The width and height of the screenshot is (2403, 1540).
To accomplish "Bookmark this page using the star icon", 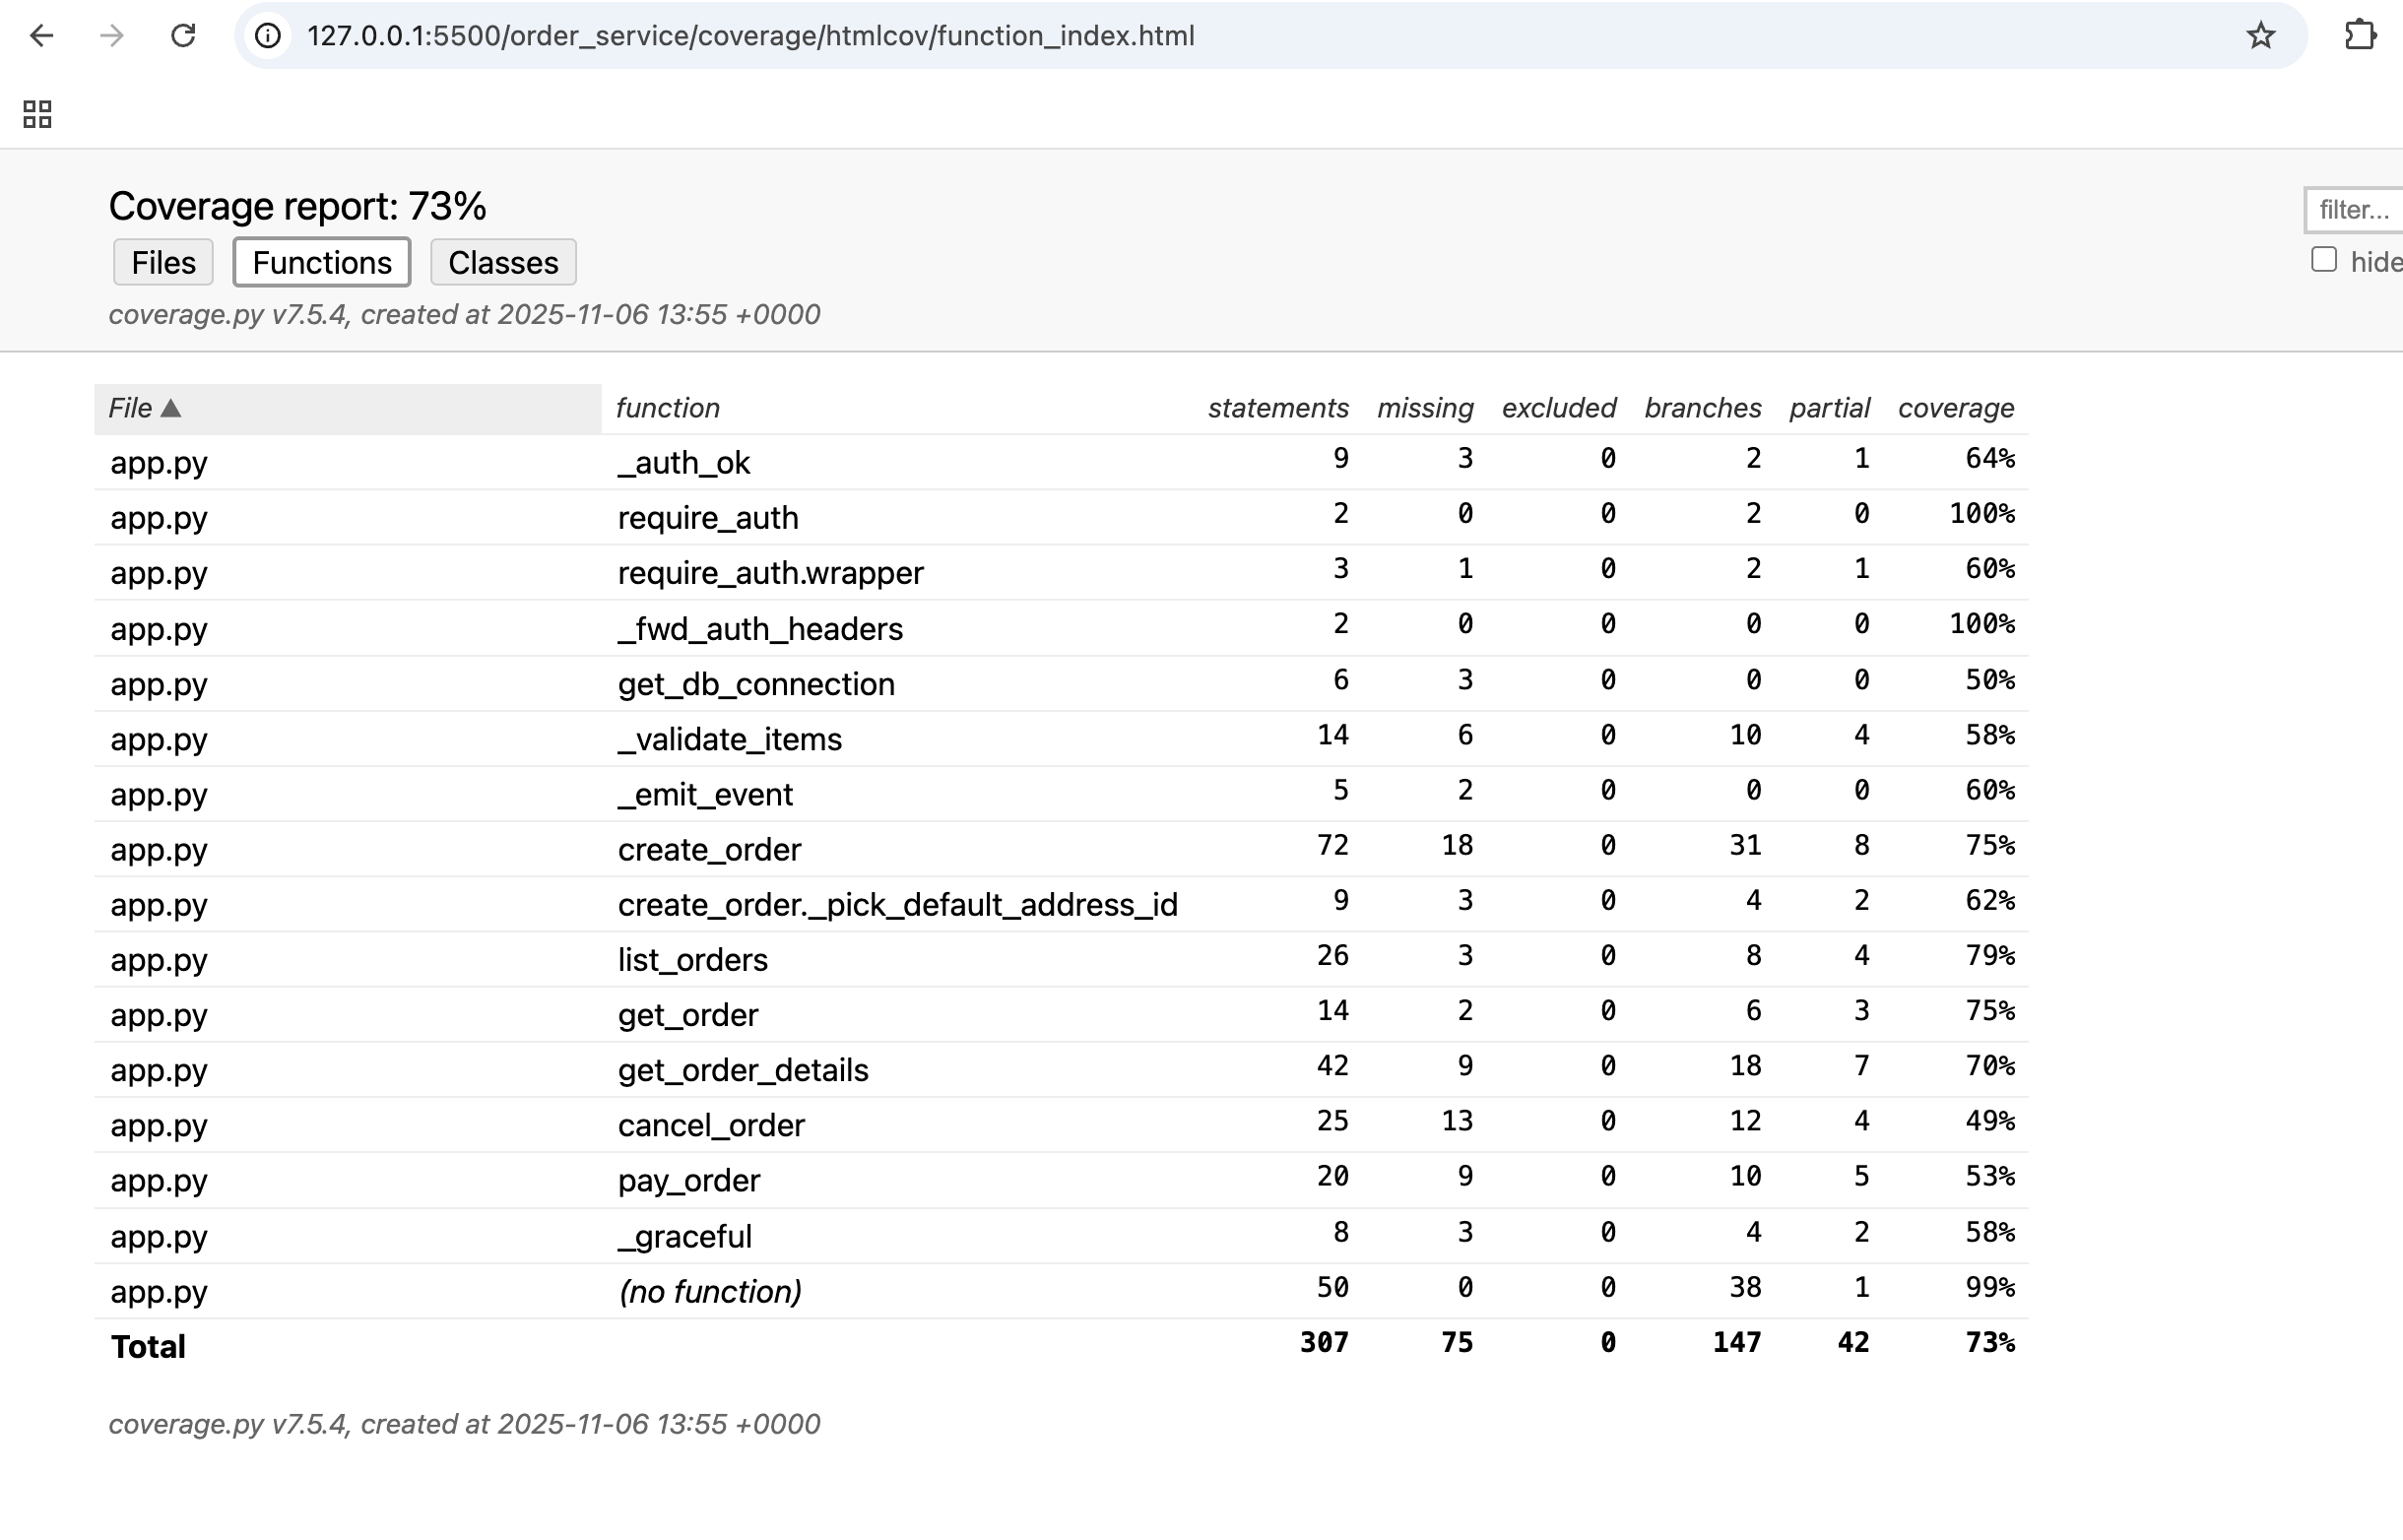I will pos(2259,36).
